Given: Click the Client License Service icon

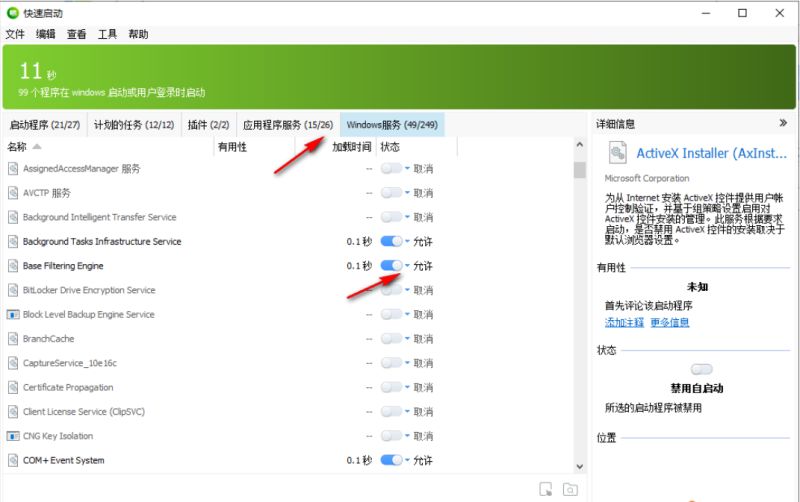Looking at the screenshot, I should coord(13,412).
